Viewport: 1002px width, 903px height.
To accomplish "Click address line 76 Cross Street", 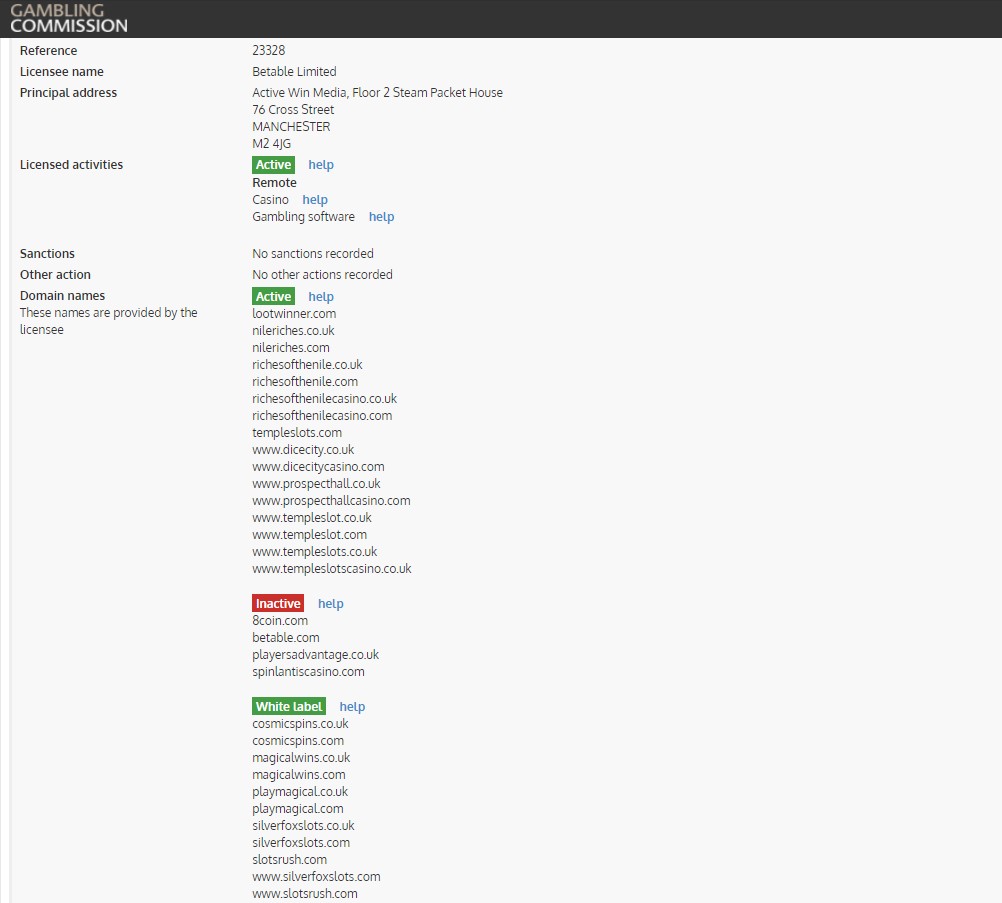I will [x=293, y=110].
